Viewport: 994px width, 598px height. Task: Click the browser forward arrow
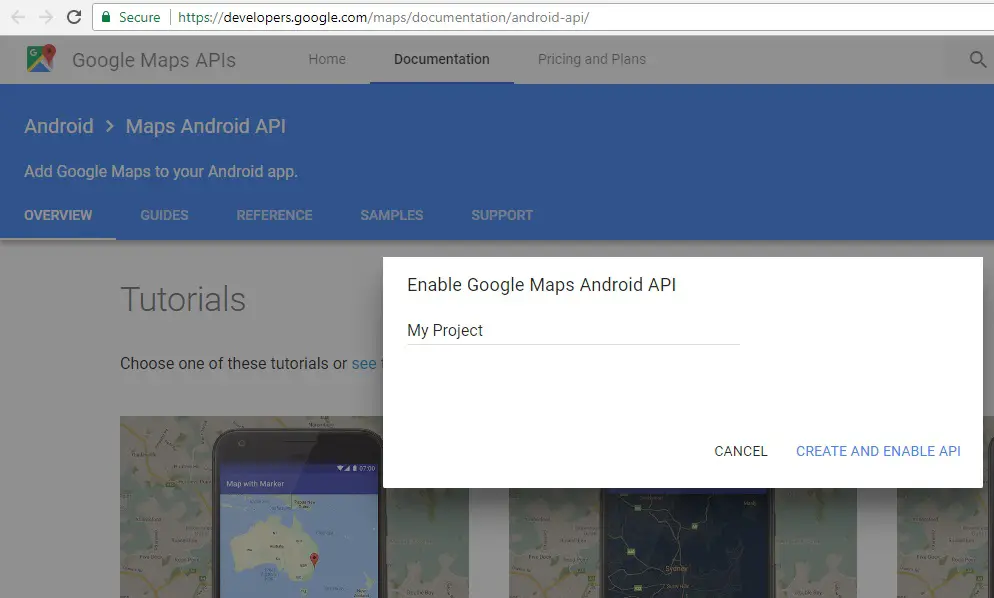tap(46, 17)
